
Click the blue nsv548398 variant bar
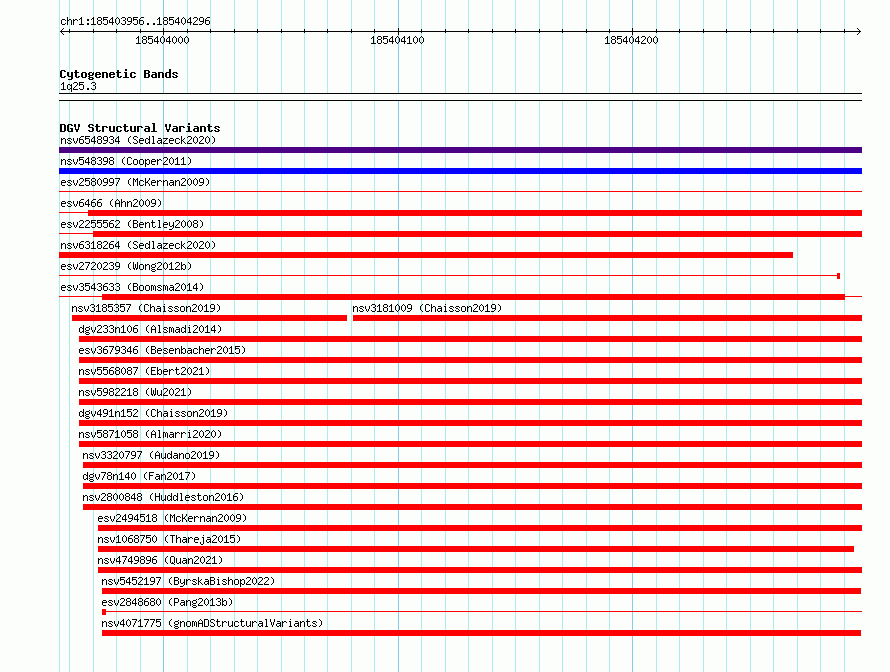[x=460, y=171]
